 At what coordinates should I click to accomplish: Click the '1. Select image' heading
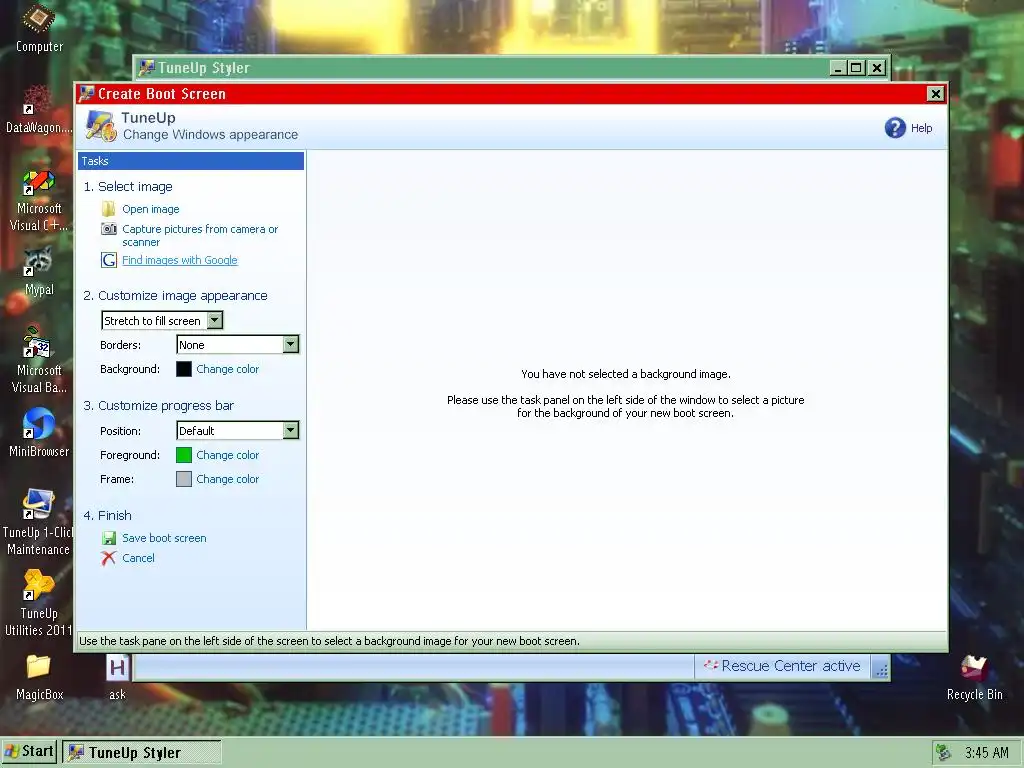(x=128, y=187)
